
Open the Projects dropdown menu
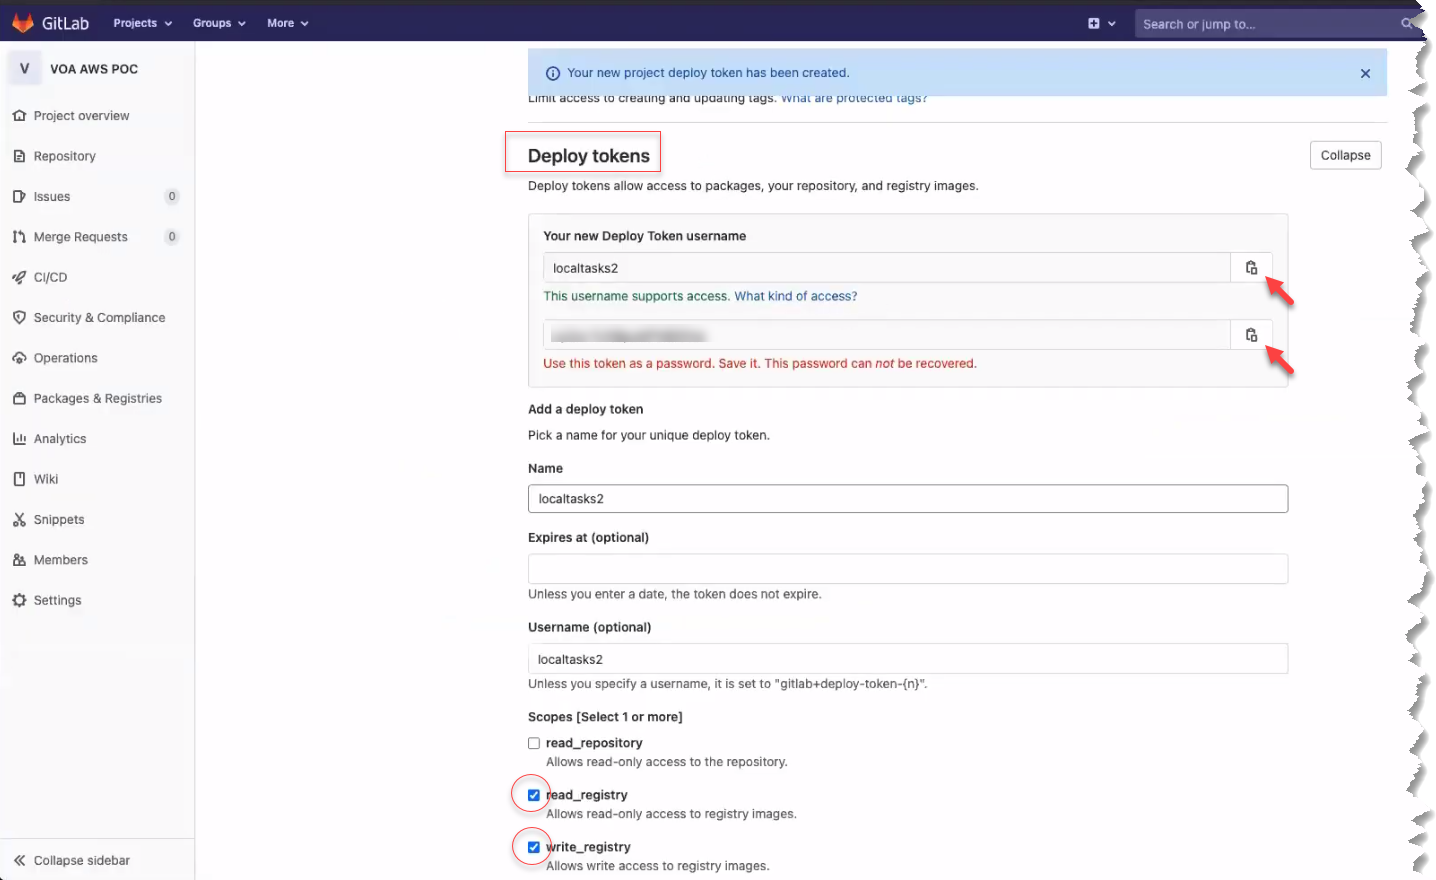tap(142, 23)
